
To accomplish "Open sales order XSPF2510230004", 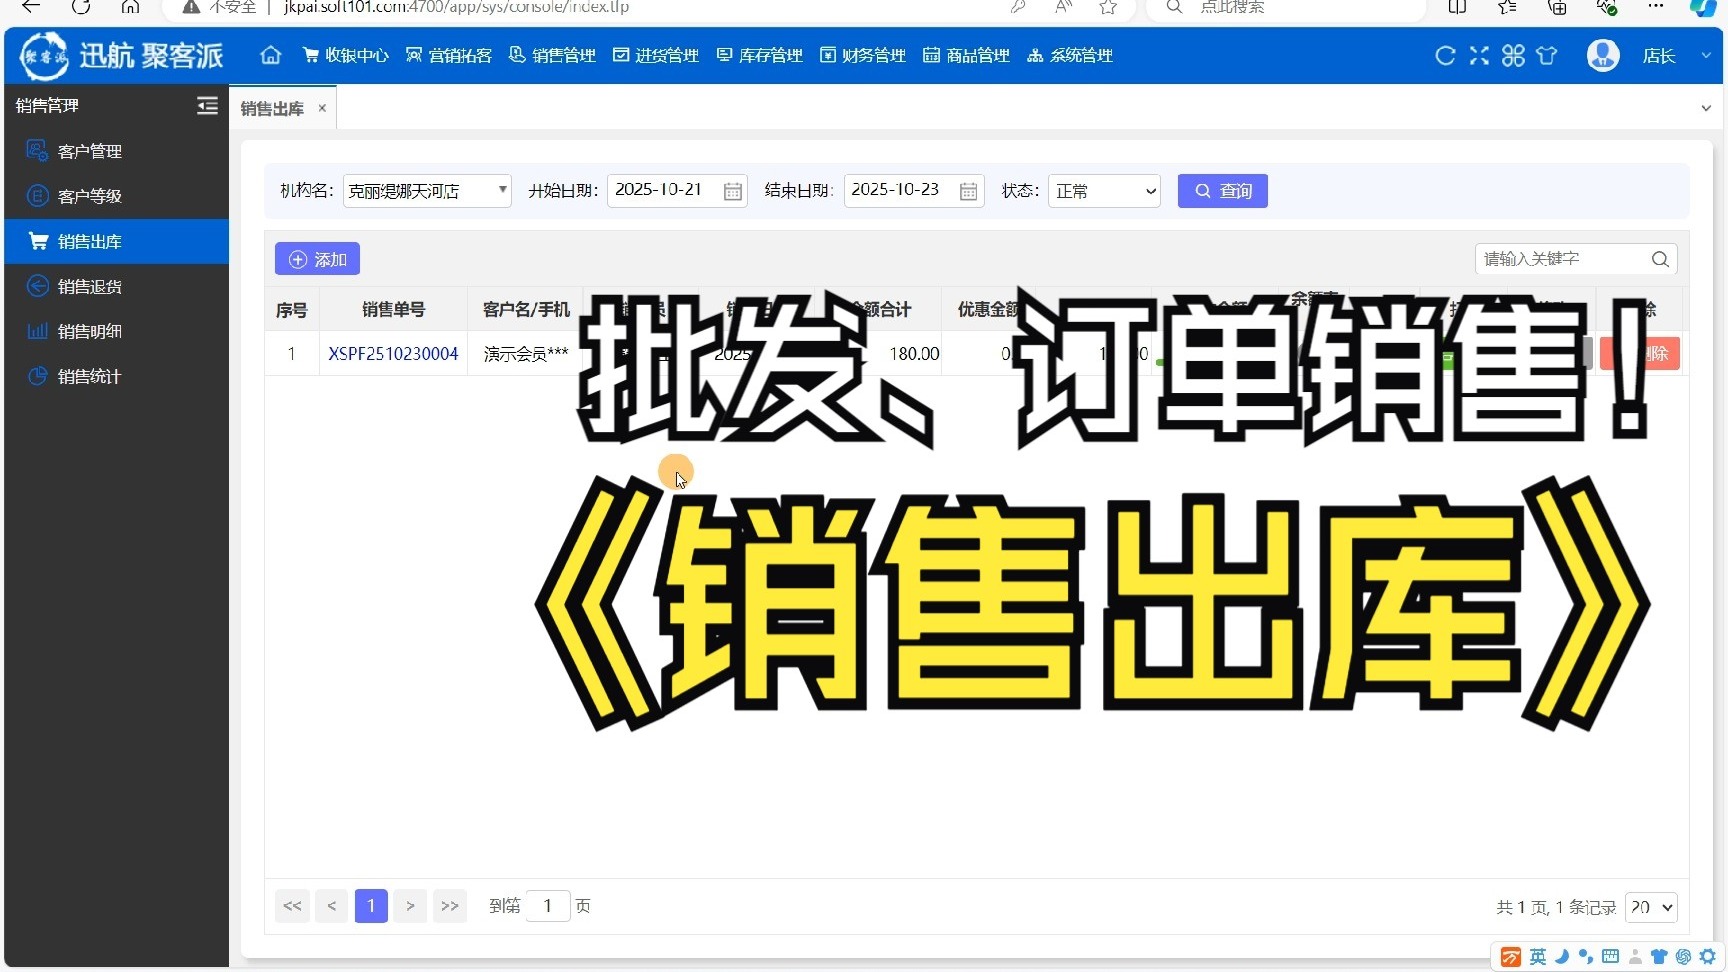I will pyautogui.click(x=393, y=354).
